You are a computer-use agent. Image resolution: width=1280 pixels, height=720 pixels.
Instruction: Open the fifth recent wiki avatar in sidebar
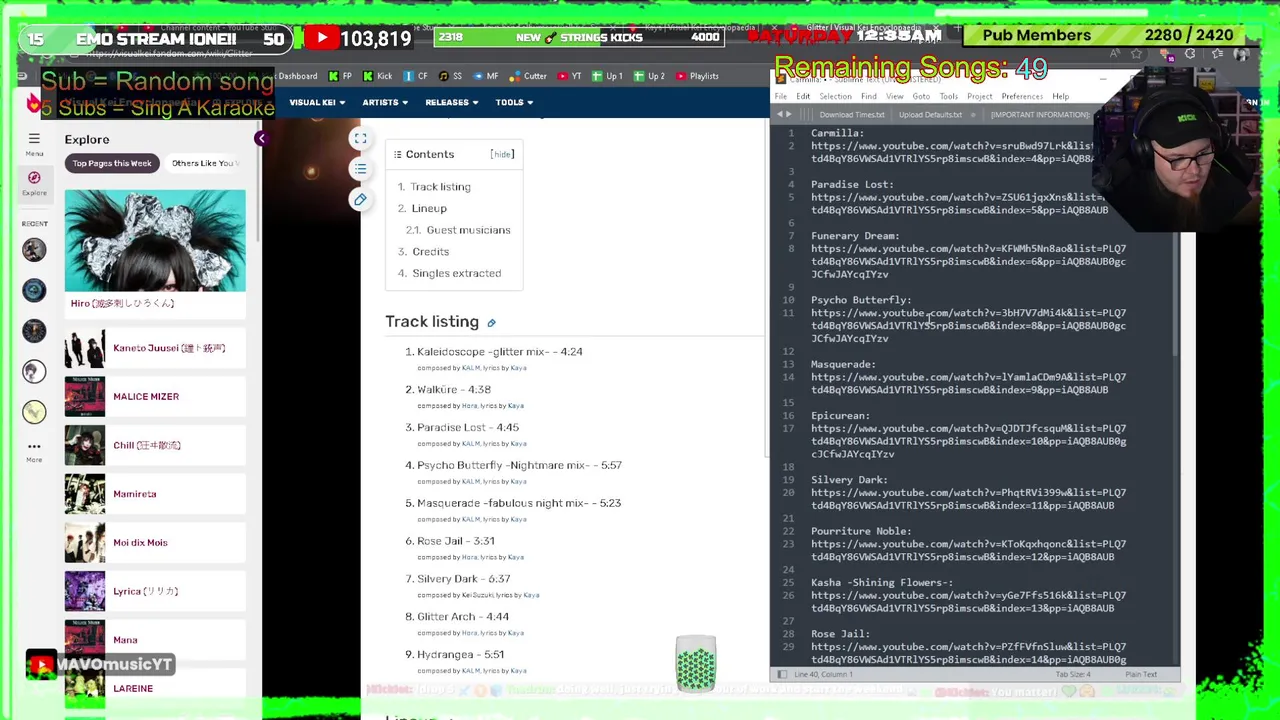[34, 411]
